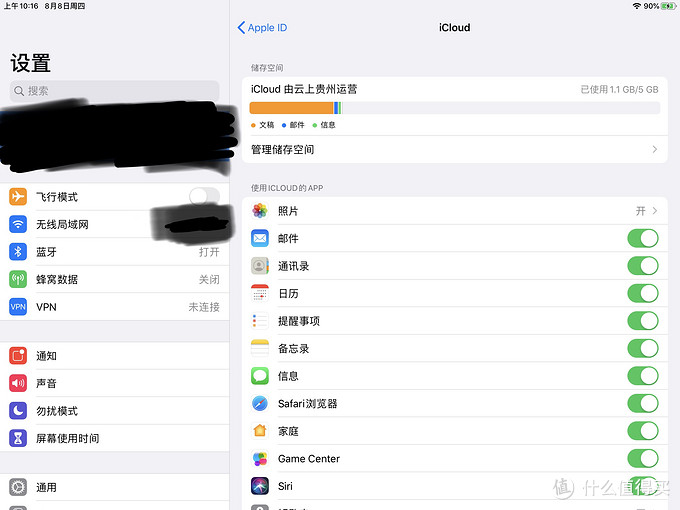Tap the Airplane Mode (飞行模式) icon
The height and width of the screenshot is (510, 680).
pos(18,196)
